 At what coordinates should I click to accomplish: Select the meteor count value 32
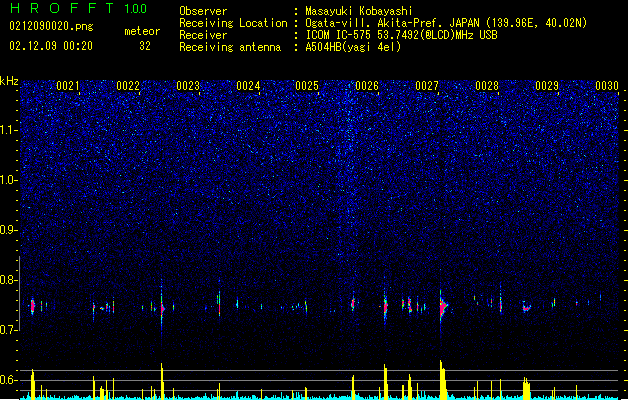point(145,46)
